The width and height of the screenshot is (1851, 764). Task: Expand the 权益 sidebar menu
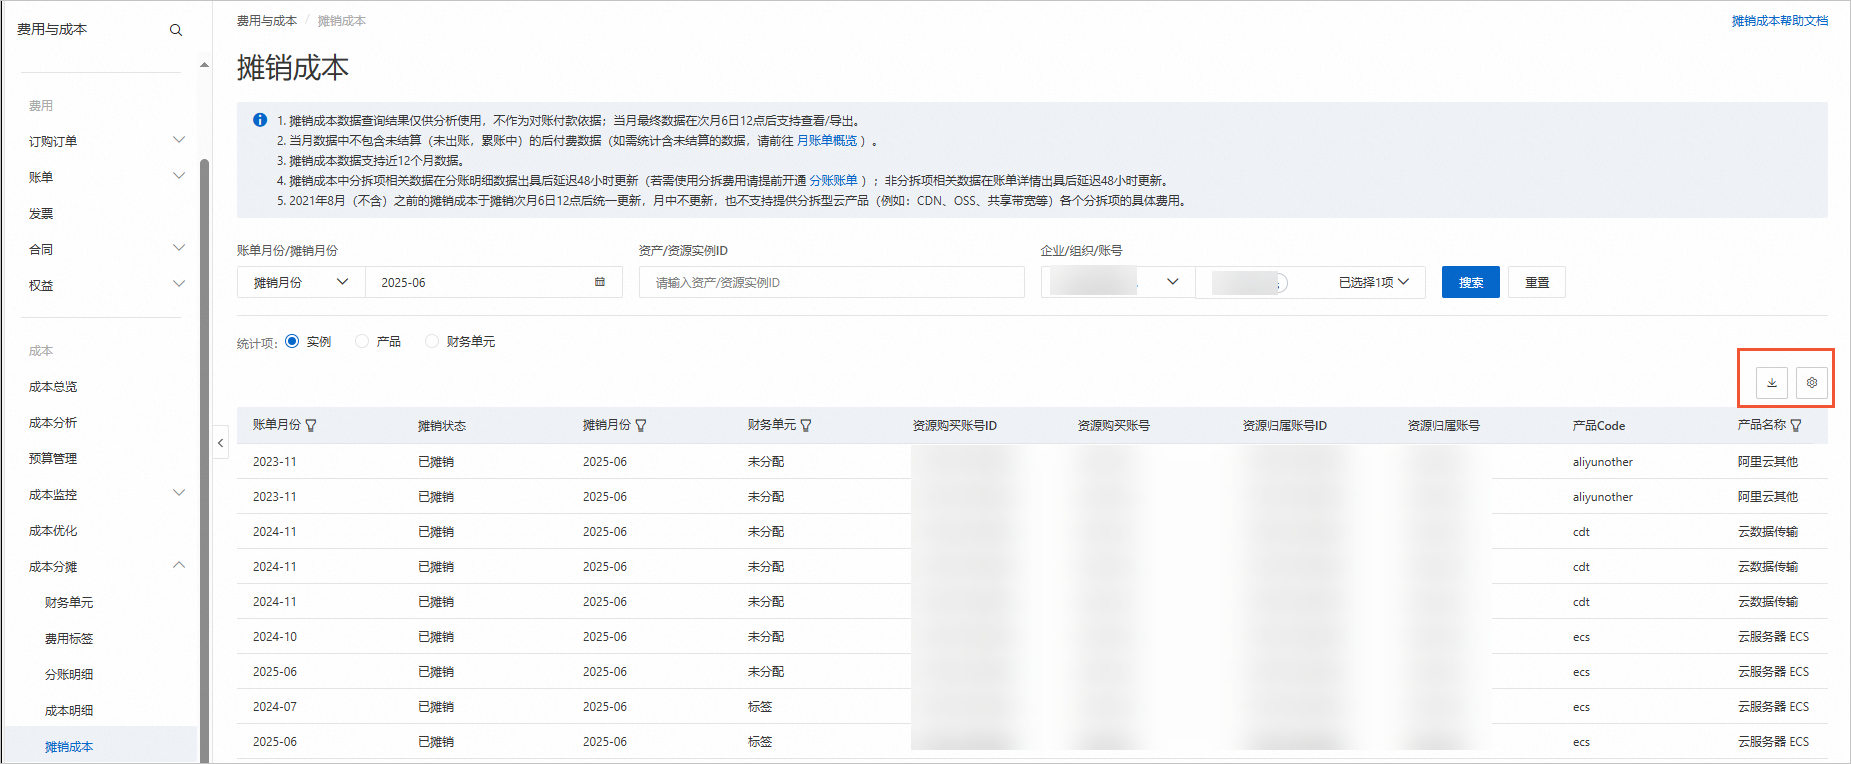179,284
